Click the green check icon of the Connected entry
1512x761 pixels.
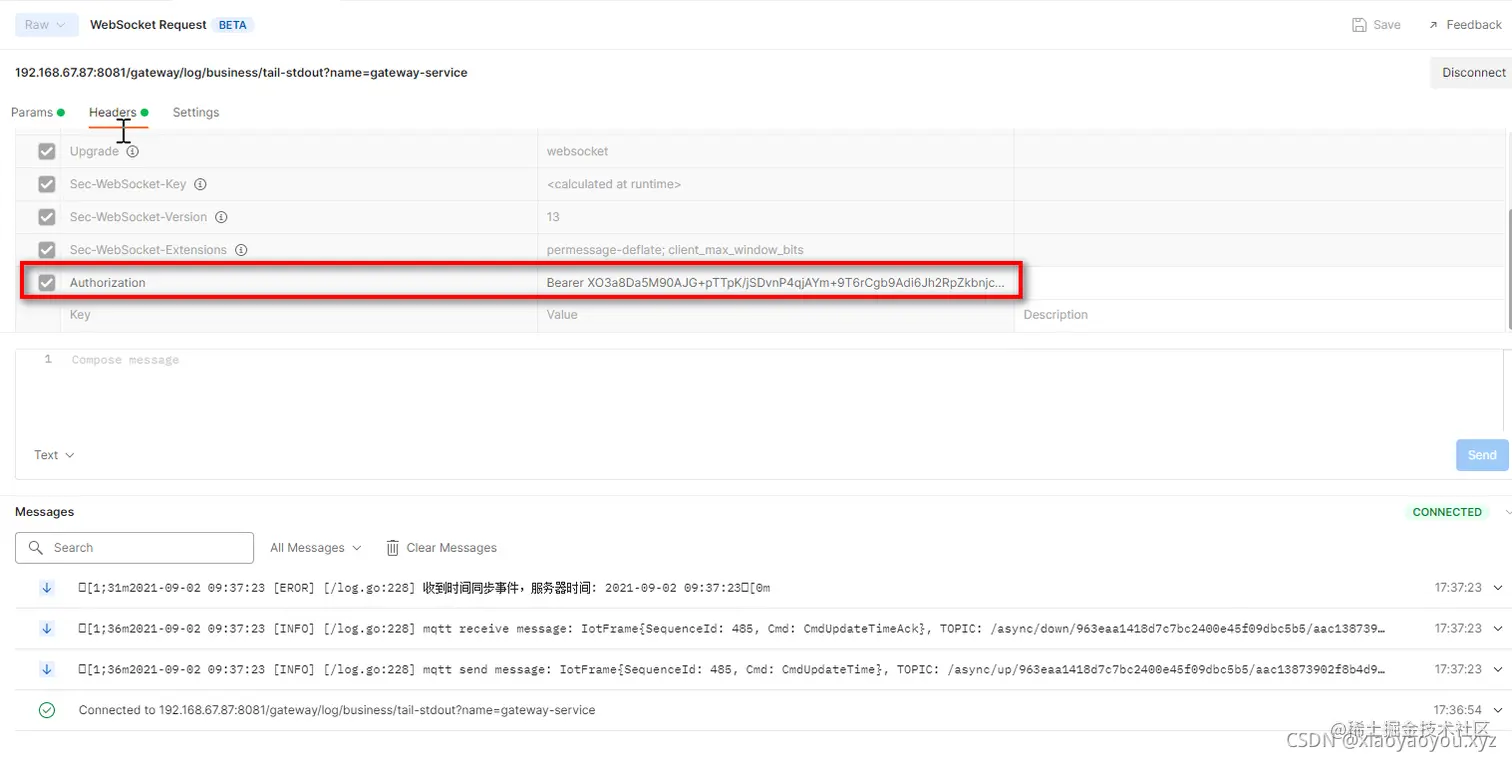point(47,710)
